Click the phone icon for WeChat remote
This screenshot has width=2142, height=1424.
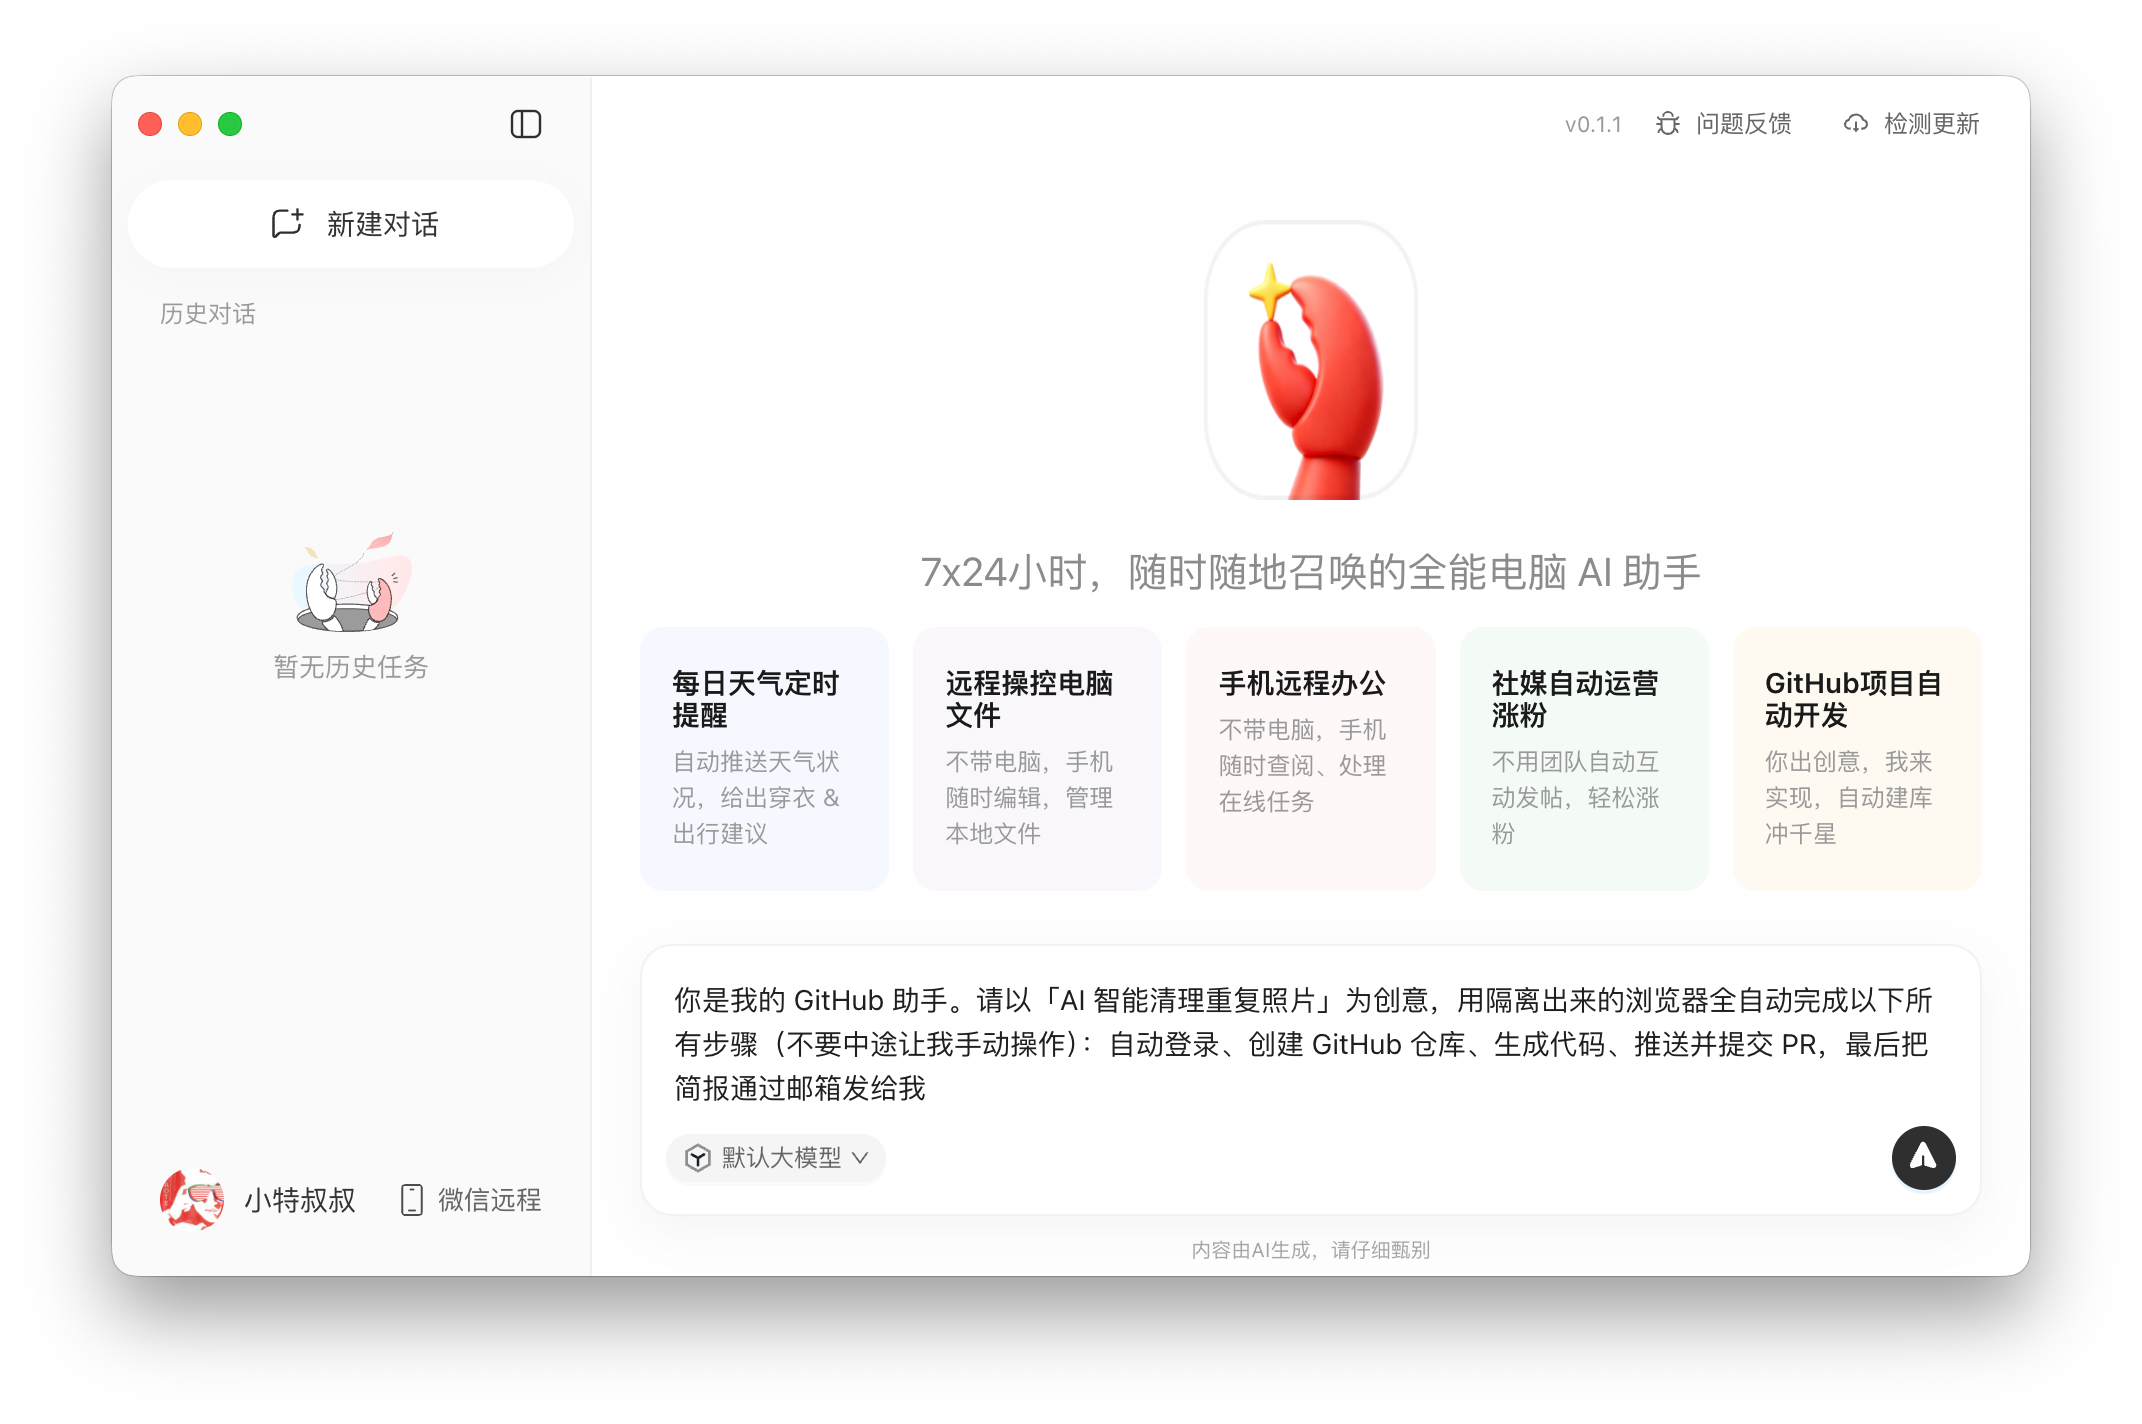coord(411,1199)
